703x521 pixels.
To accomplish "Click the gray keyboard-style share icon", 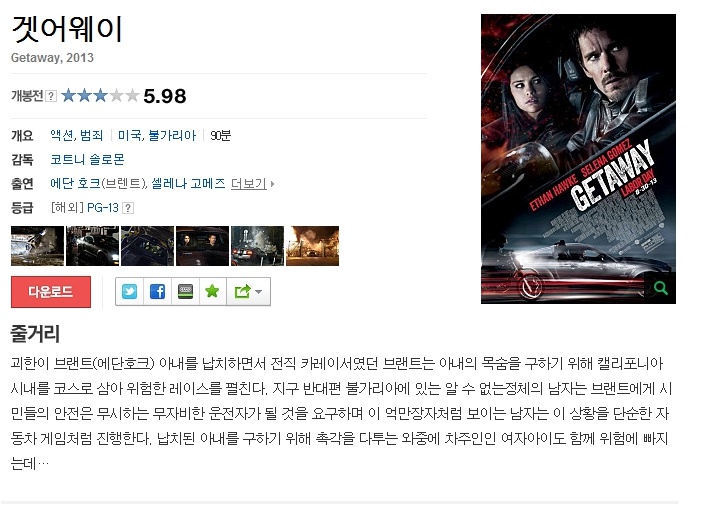I will (185, 292).
